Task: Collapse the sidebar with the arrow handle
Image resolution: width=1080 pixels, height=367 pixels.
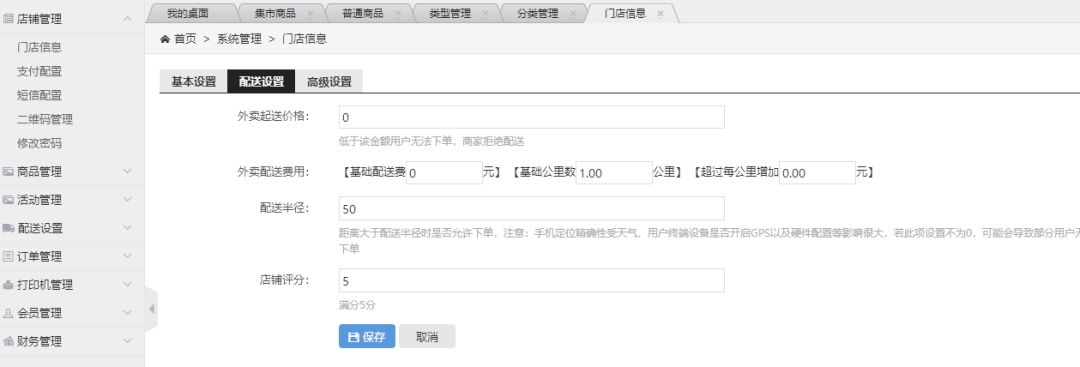Action: click(151, 309)
